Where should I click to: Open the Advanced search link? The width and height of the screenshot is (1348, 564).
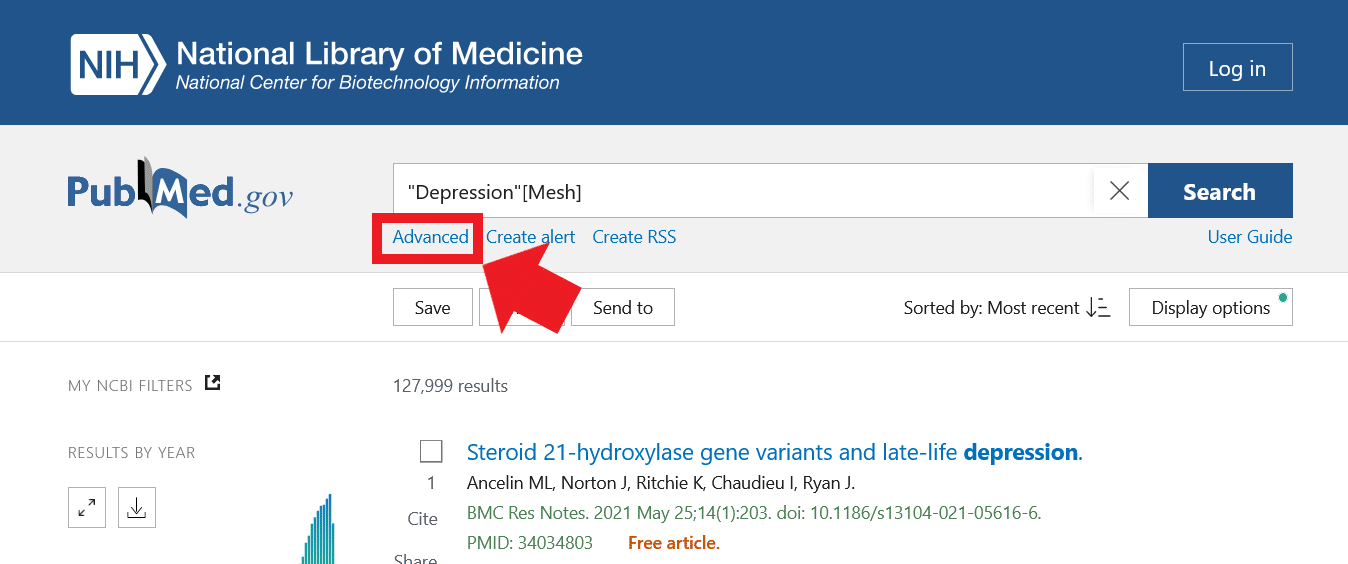430,237
